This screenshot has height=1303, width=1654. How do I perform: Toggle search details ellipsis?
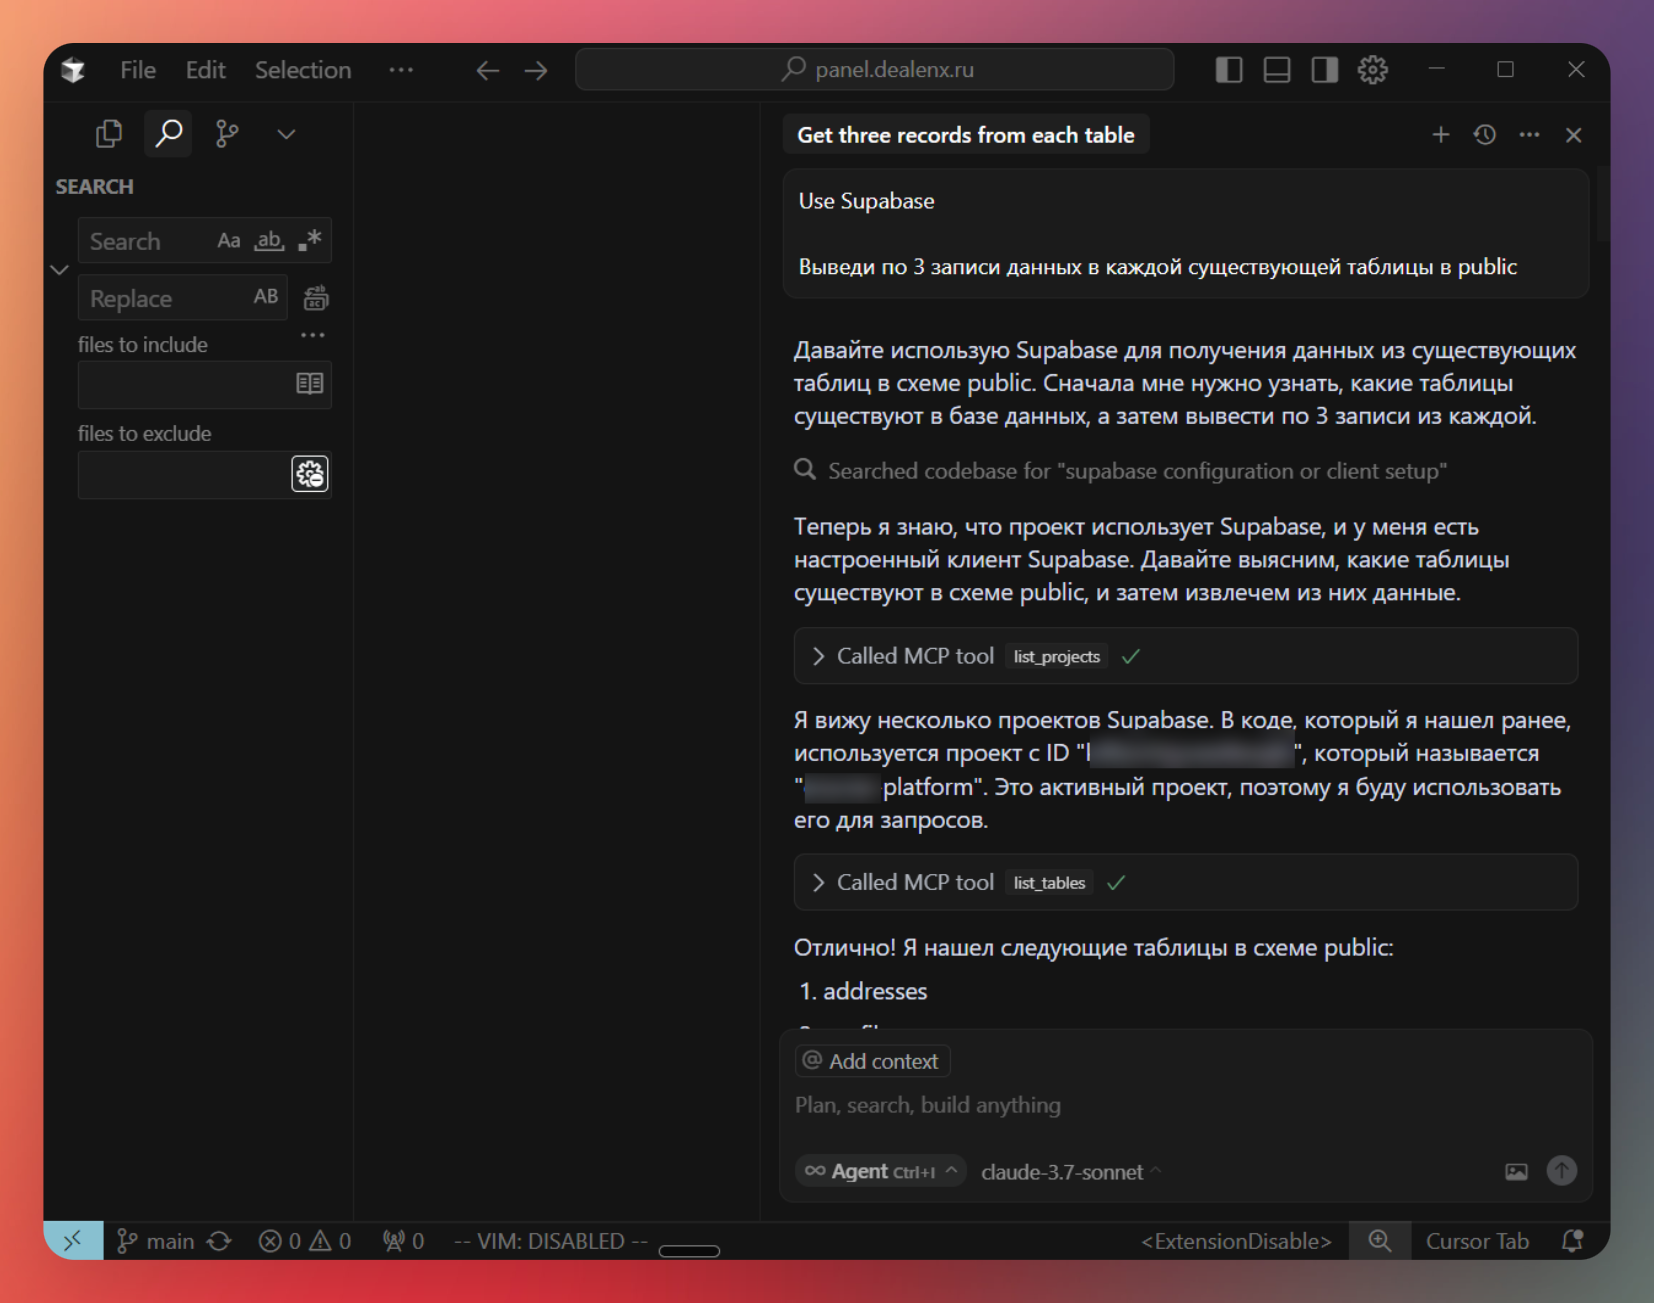[x=313, y=335]
